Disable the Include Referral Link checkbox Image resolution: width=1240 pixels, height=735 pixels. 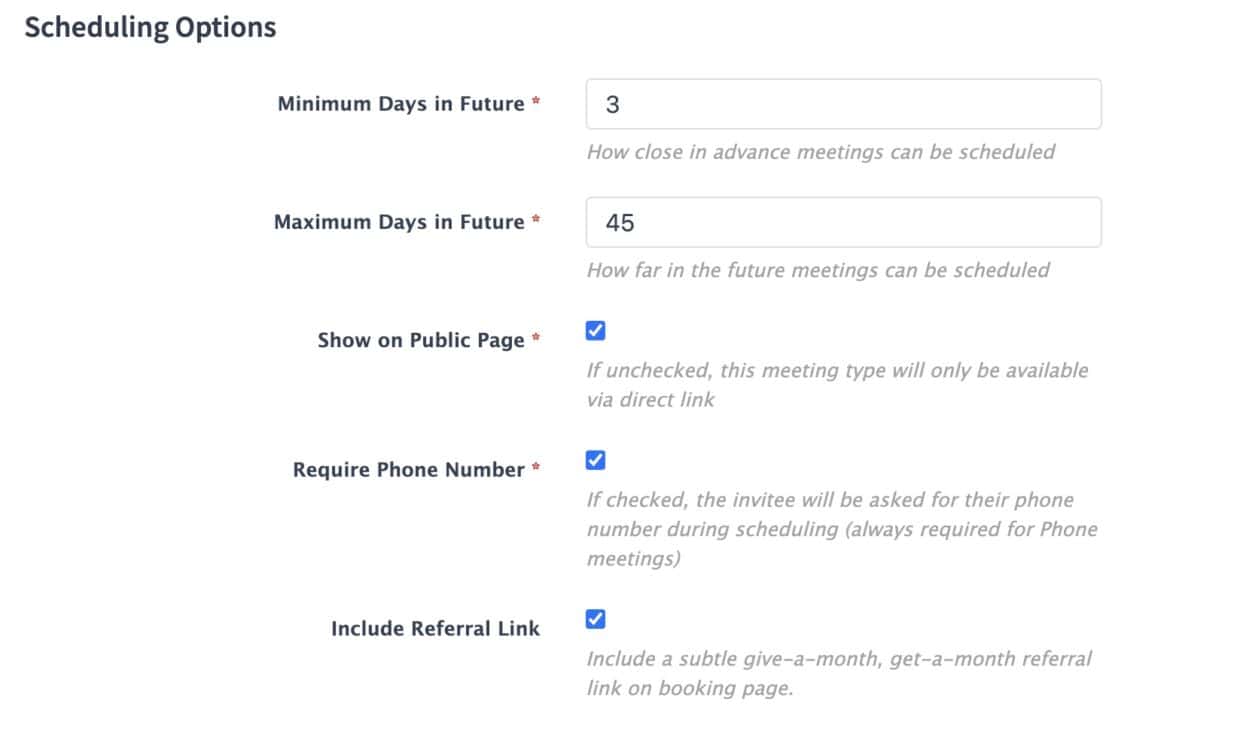coord(595,620)
